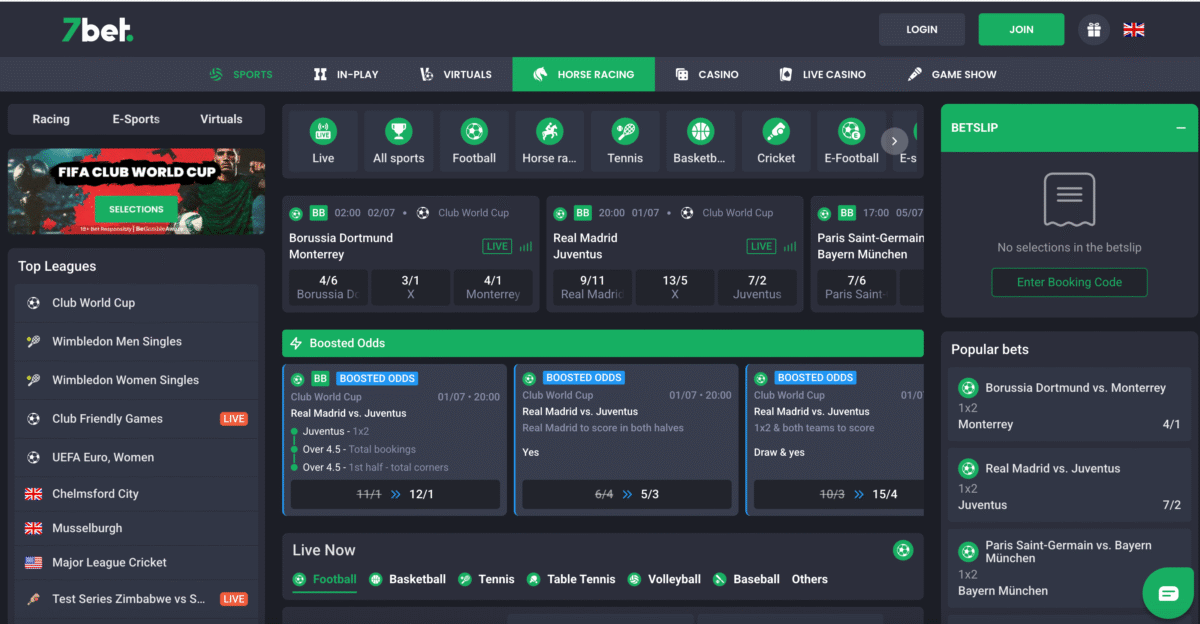Bet Juventus at 7/2 odds button
This screenshot has width=1200, height=624.
tap(757, 287)
